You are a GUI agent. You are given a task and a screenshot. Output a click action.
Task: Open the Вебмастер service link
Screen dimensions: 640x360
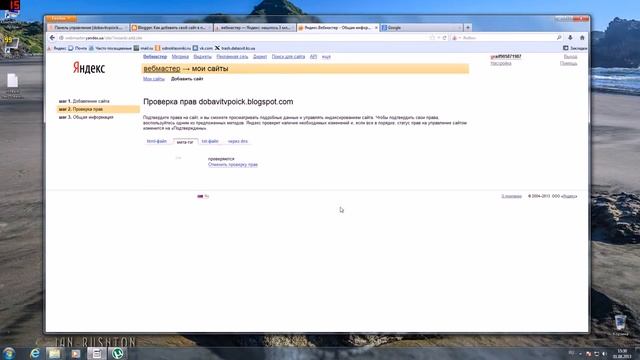[155, 57]
